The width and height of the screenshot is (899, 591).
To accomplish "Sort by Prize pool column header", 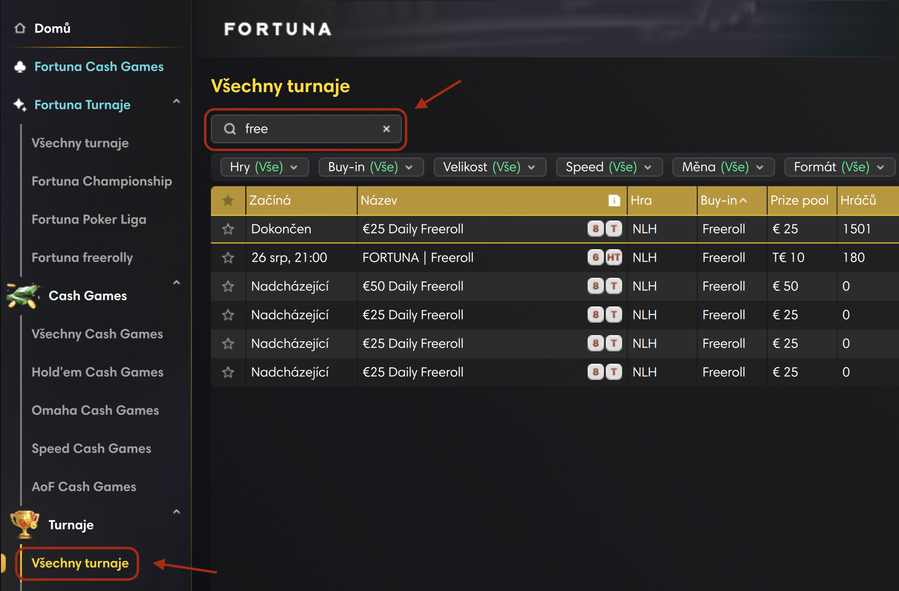I will [x=801, y=201].
